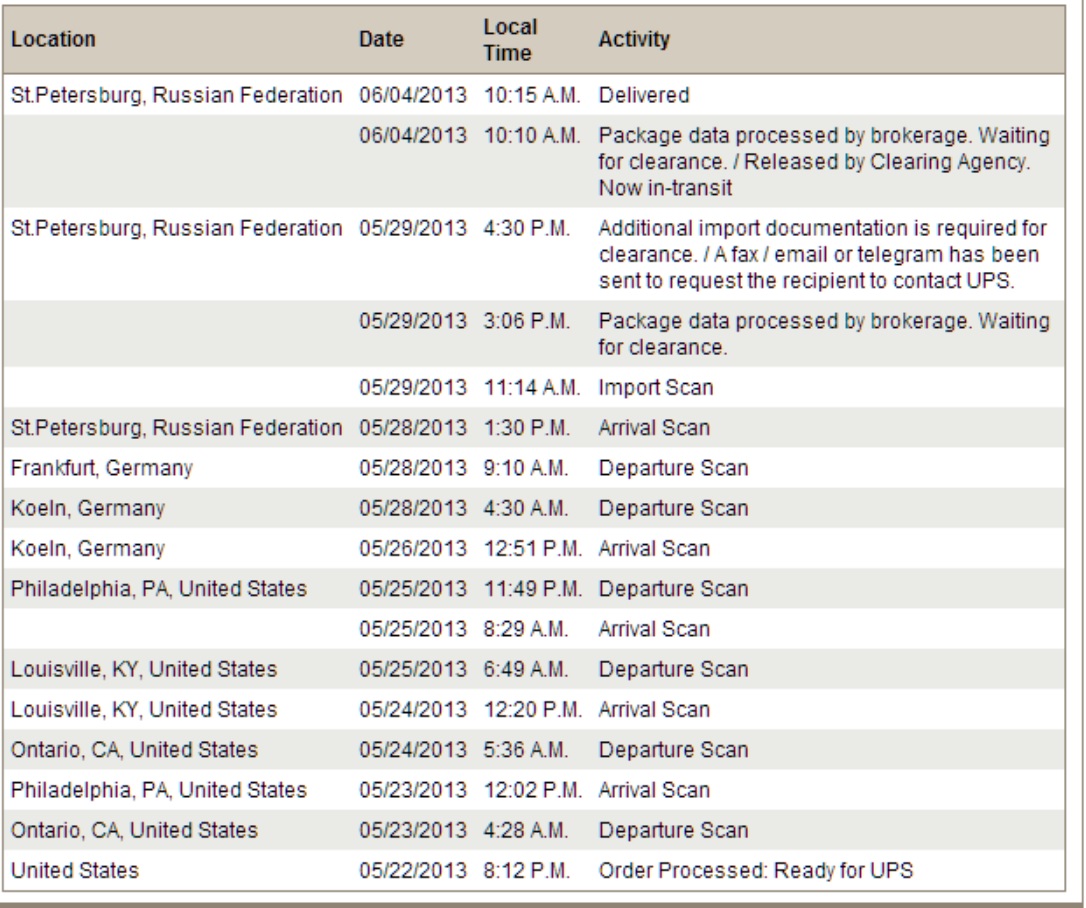1086x908 pixels.
Task: Click the Import Scan activity entry
Action: point(656,388)
